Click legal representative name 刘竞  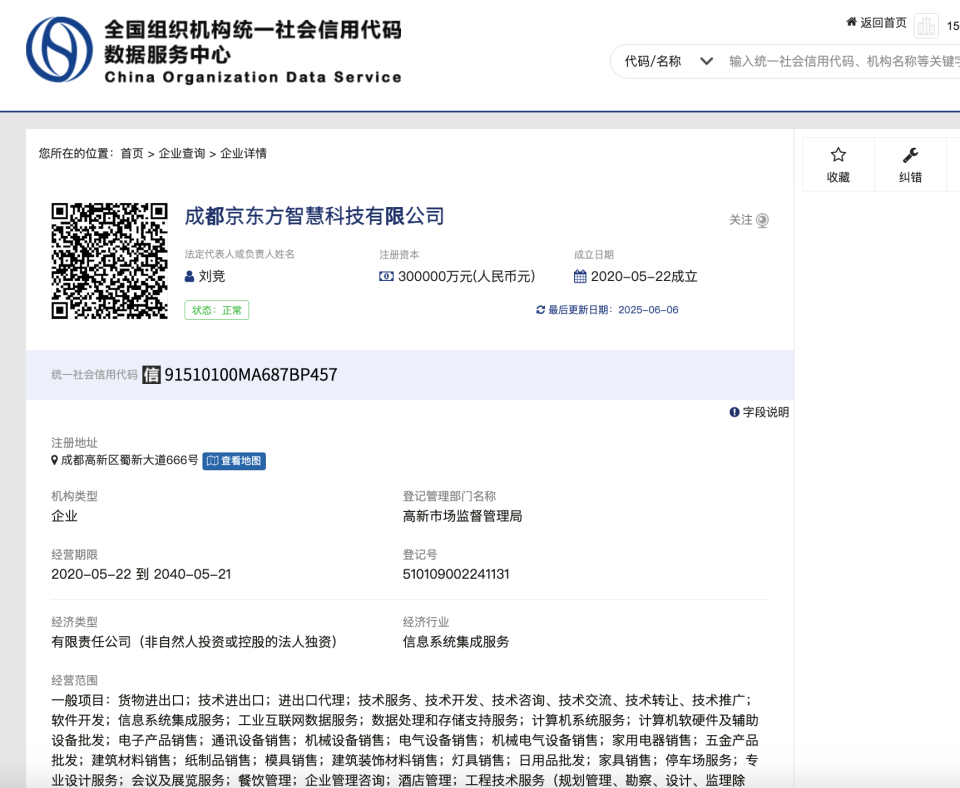pyautogui.click(x=212, y=276)
